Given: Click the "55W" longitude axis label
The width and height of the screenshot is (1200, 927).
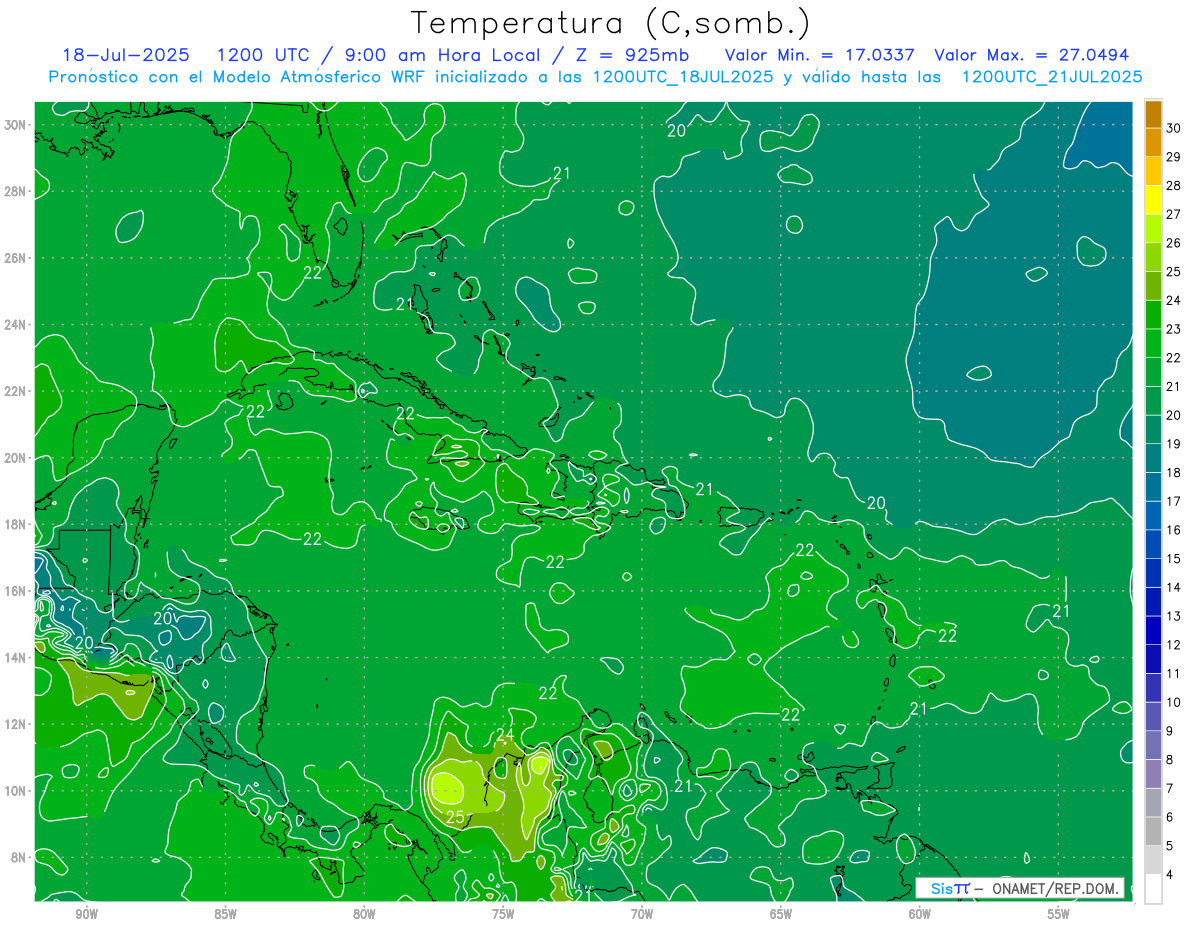Looking at the screenshot, I should 1059,914.
